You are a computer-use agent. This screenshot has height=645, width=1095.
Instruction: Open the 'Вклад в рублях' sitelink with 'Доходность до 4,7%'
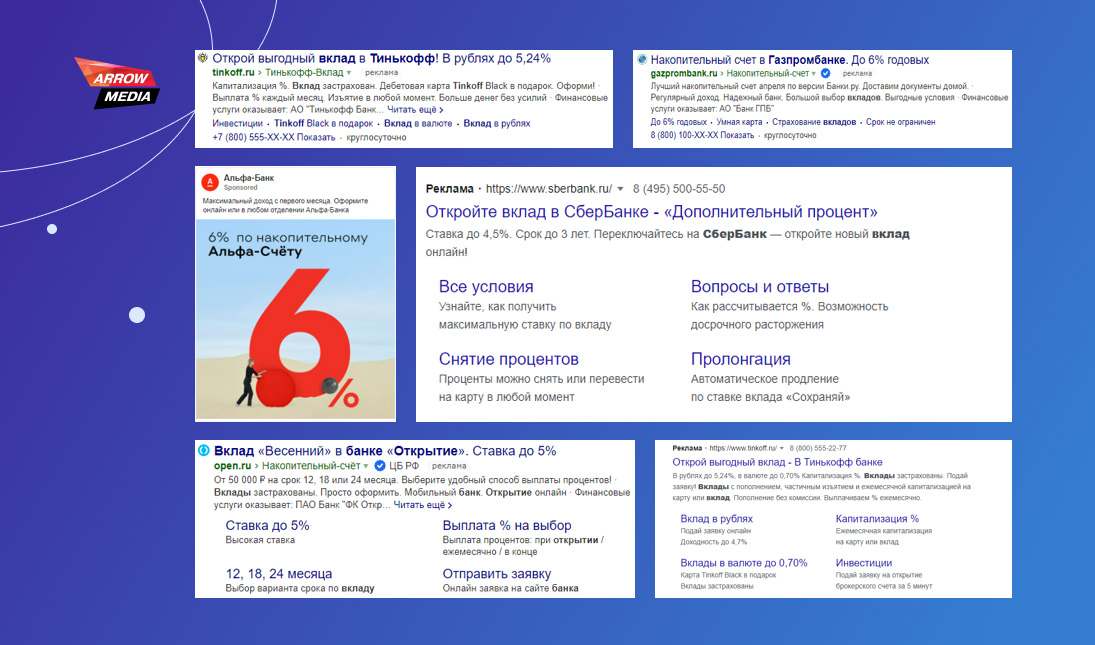(x=716, y=519)
